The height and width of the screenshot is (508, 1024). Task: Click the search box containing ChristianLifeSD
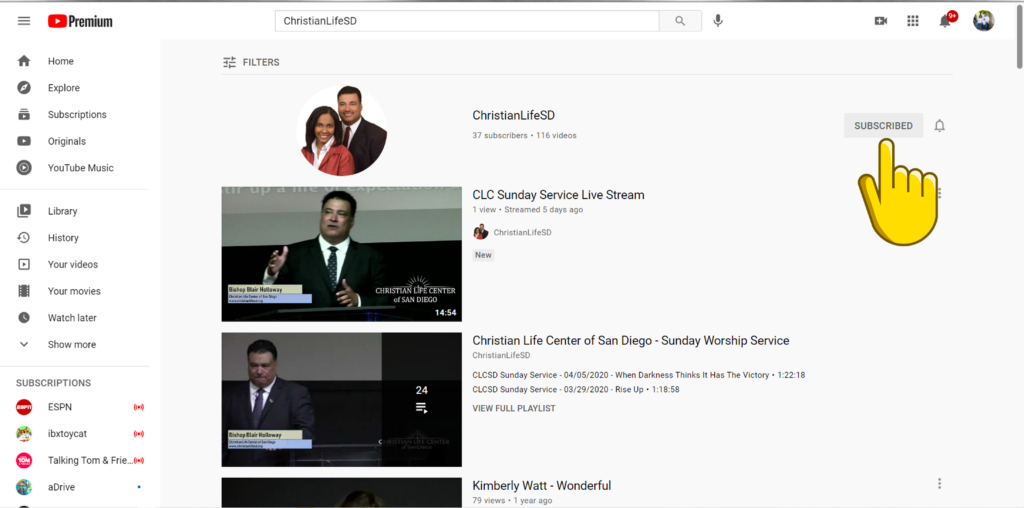(467, 21)
